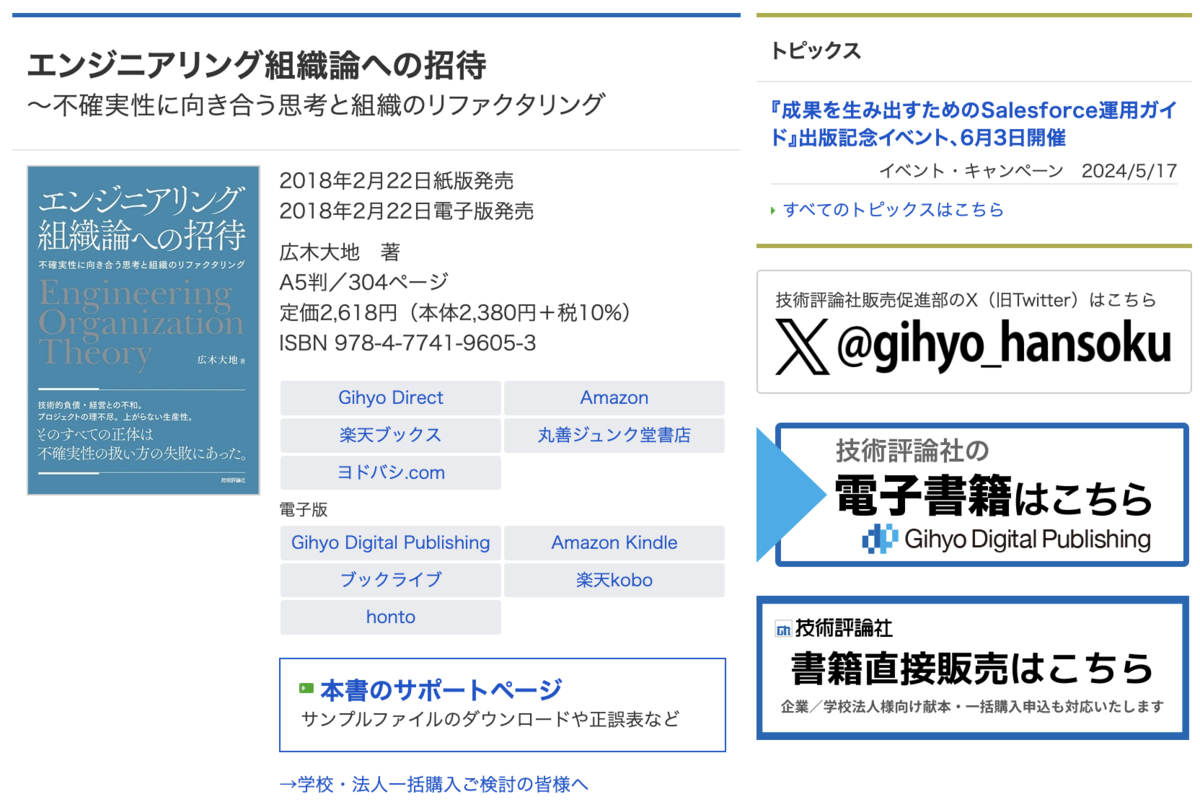Click the green arrow before すべてのトピックス
The width and height of the screenshot is (1200, 802).
pos(774,211)
